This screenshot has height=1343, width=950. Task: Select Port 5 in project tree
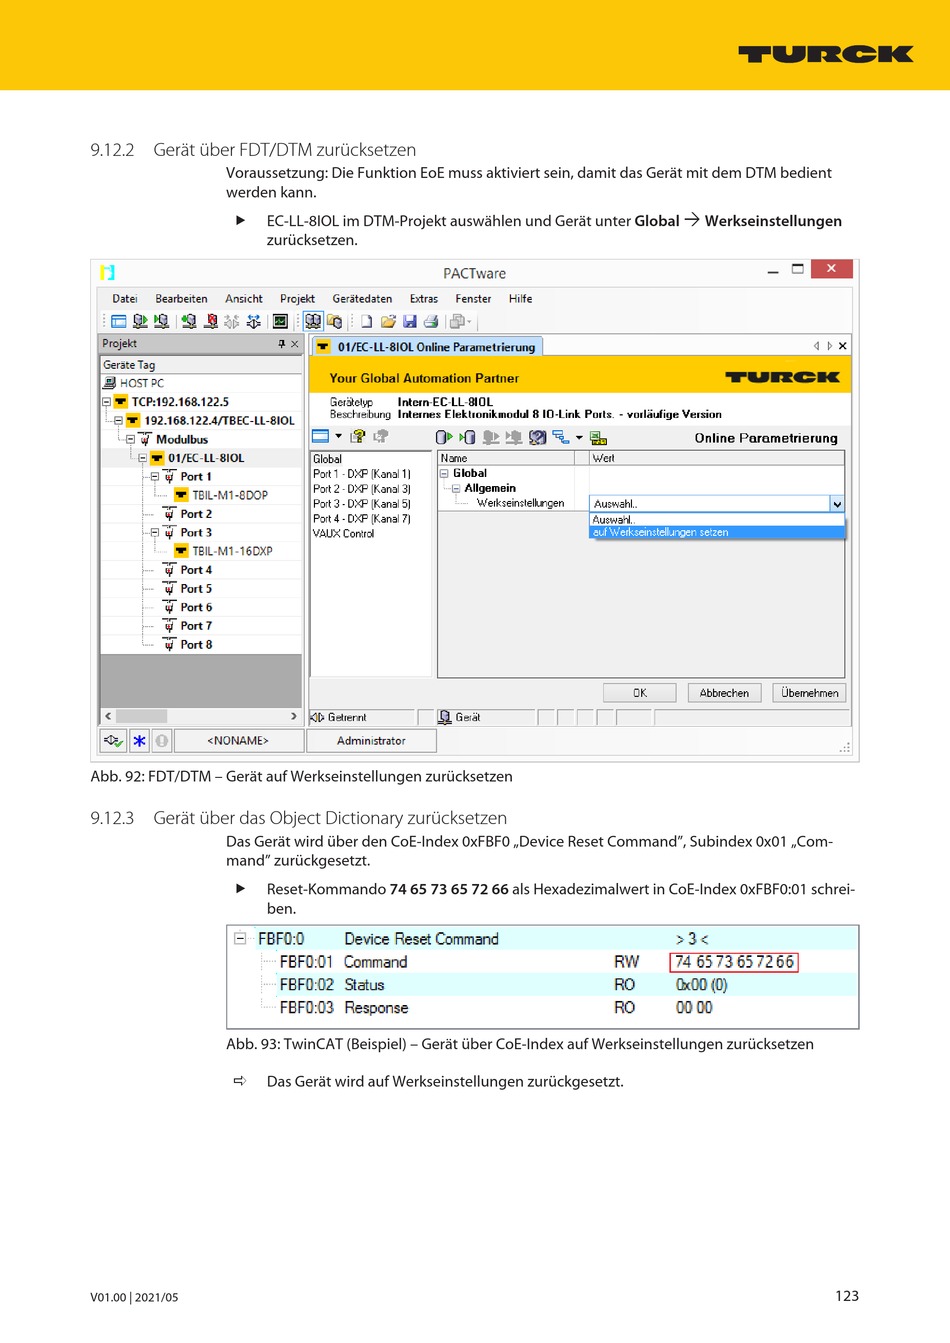(196, 589)
